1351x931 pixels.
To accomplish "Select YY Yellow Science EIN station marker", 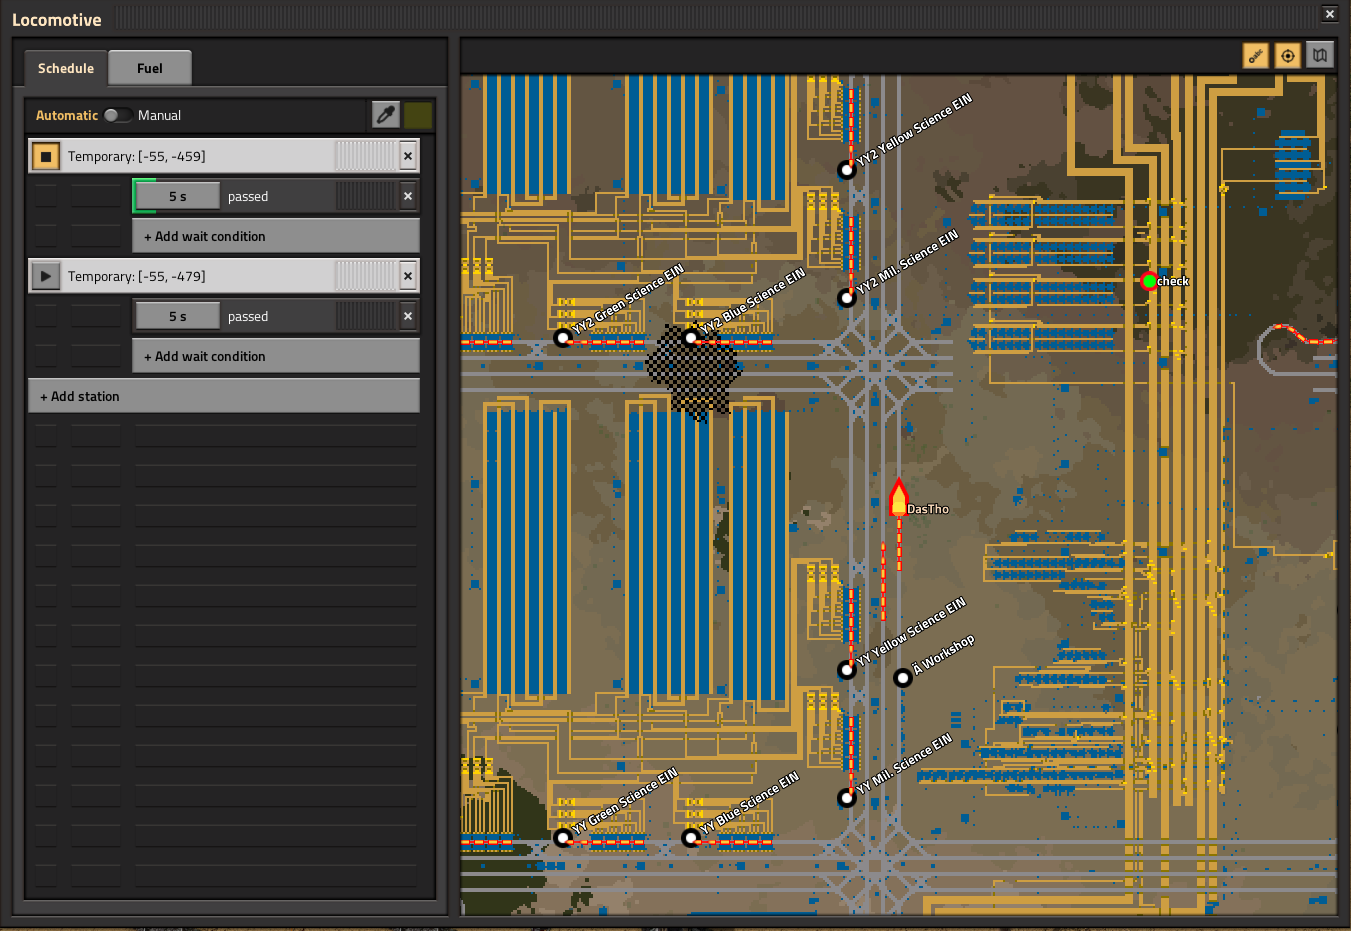I will click(x=847, y=670).
